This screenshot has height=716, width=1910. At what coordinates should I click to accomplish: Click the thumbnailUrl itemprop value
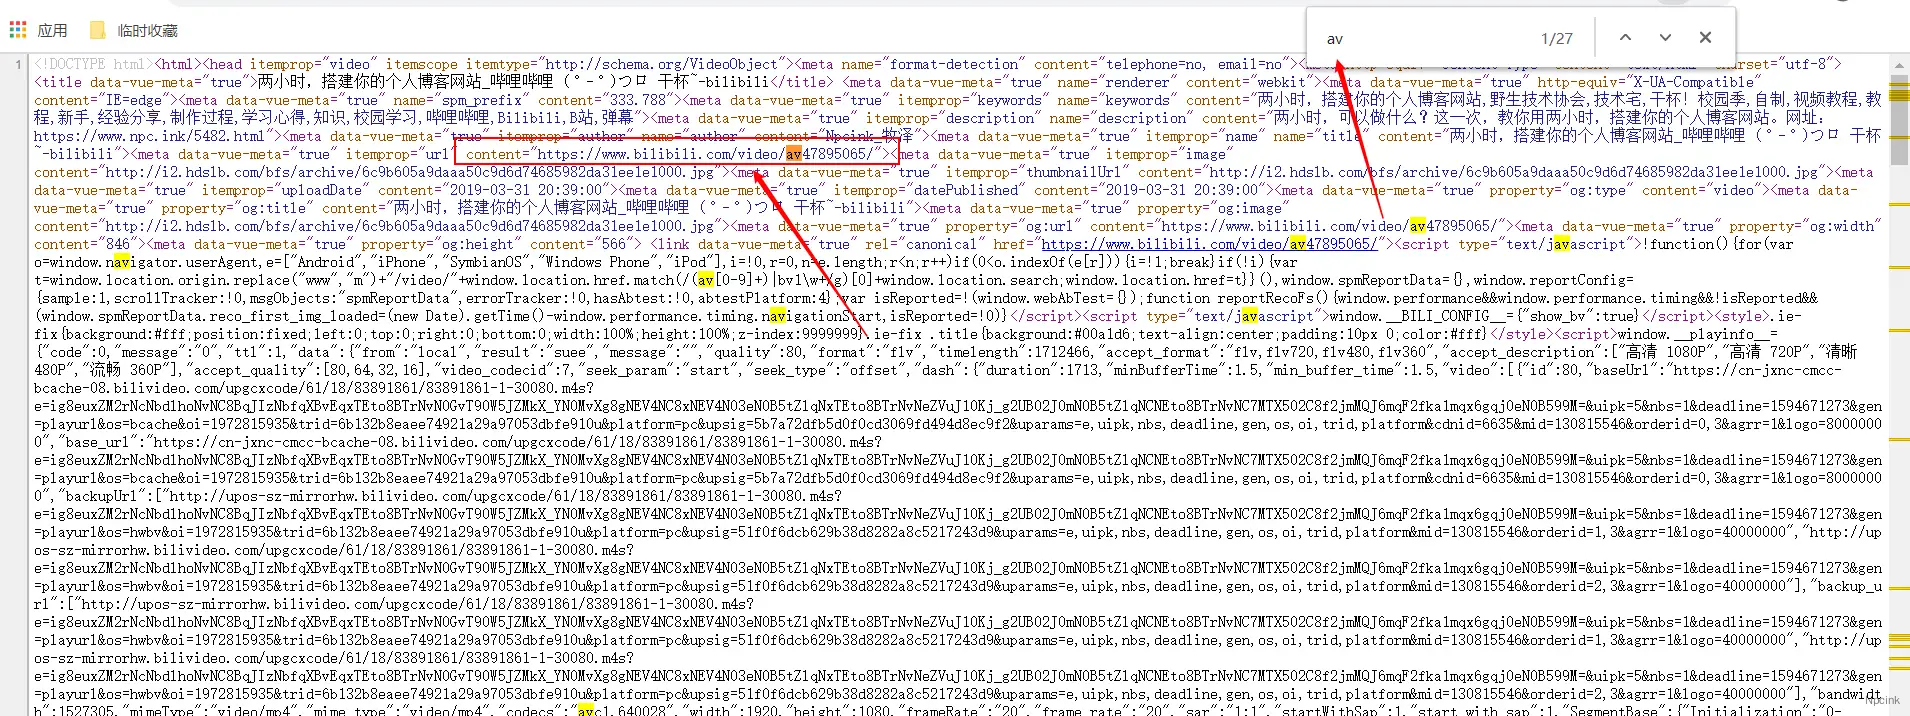point(1072,172)
